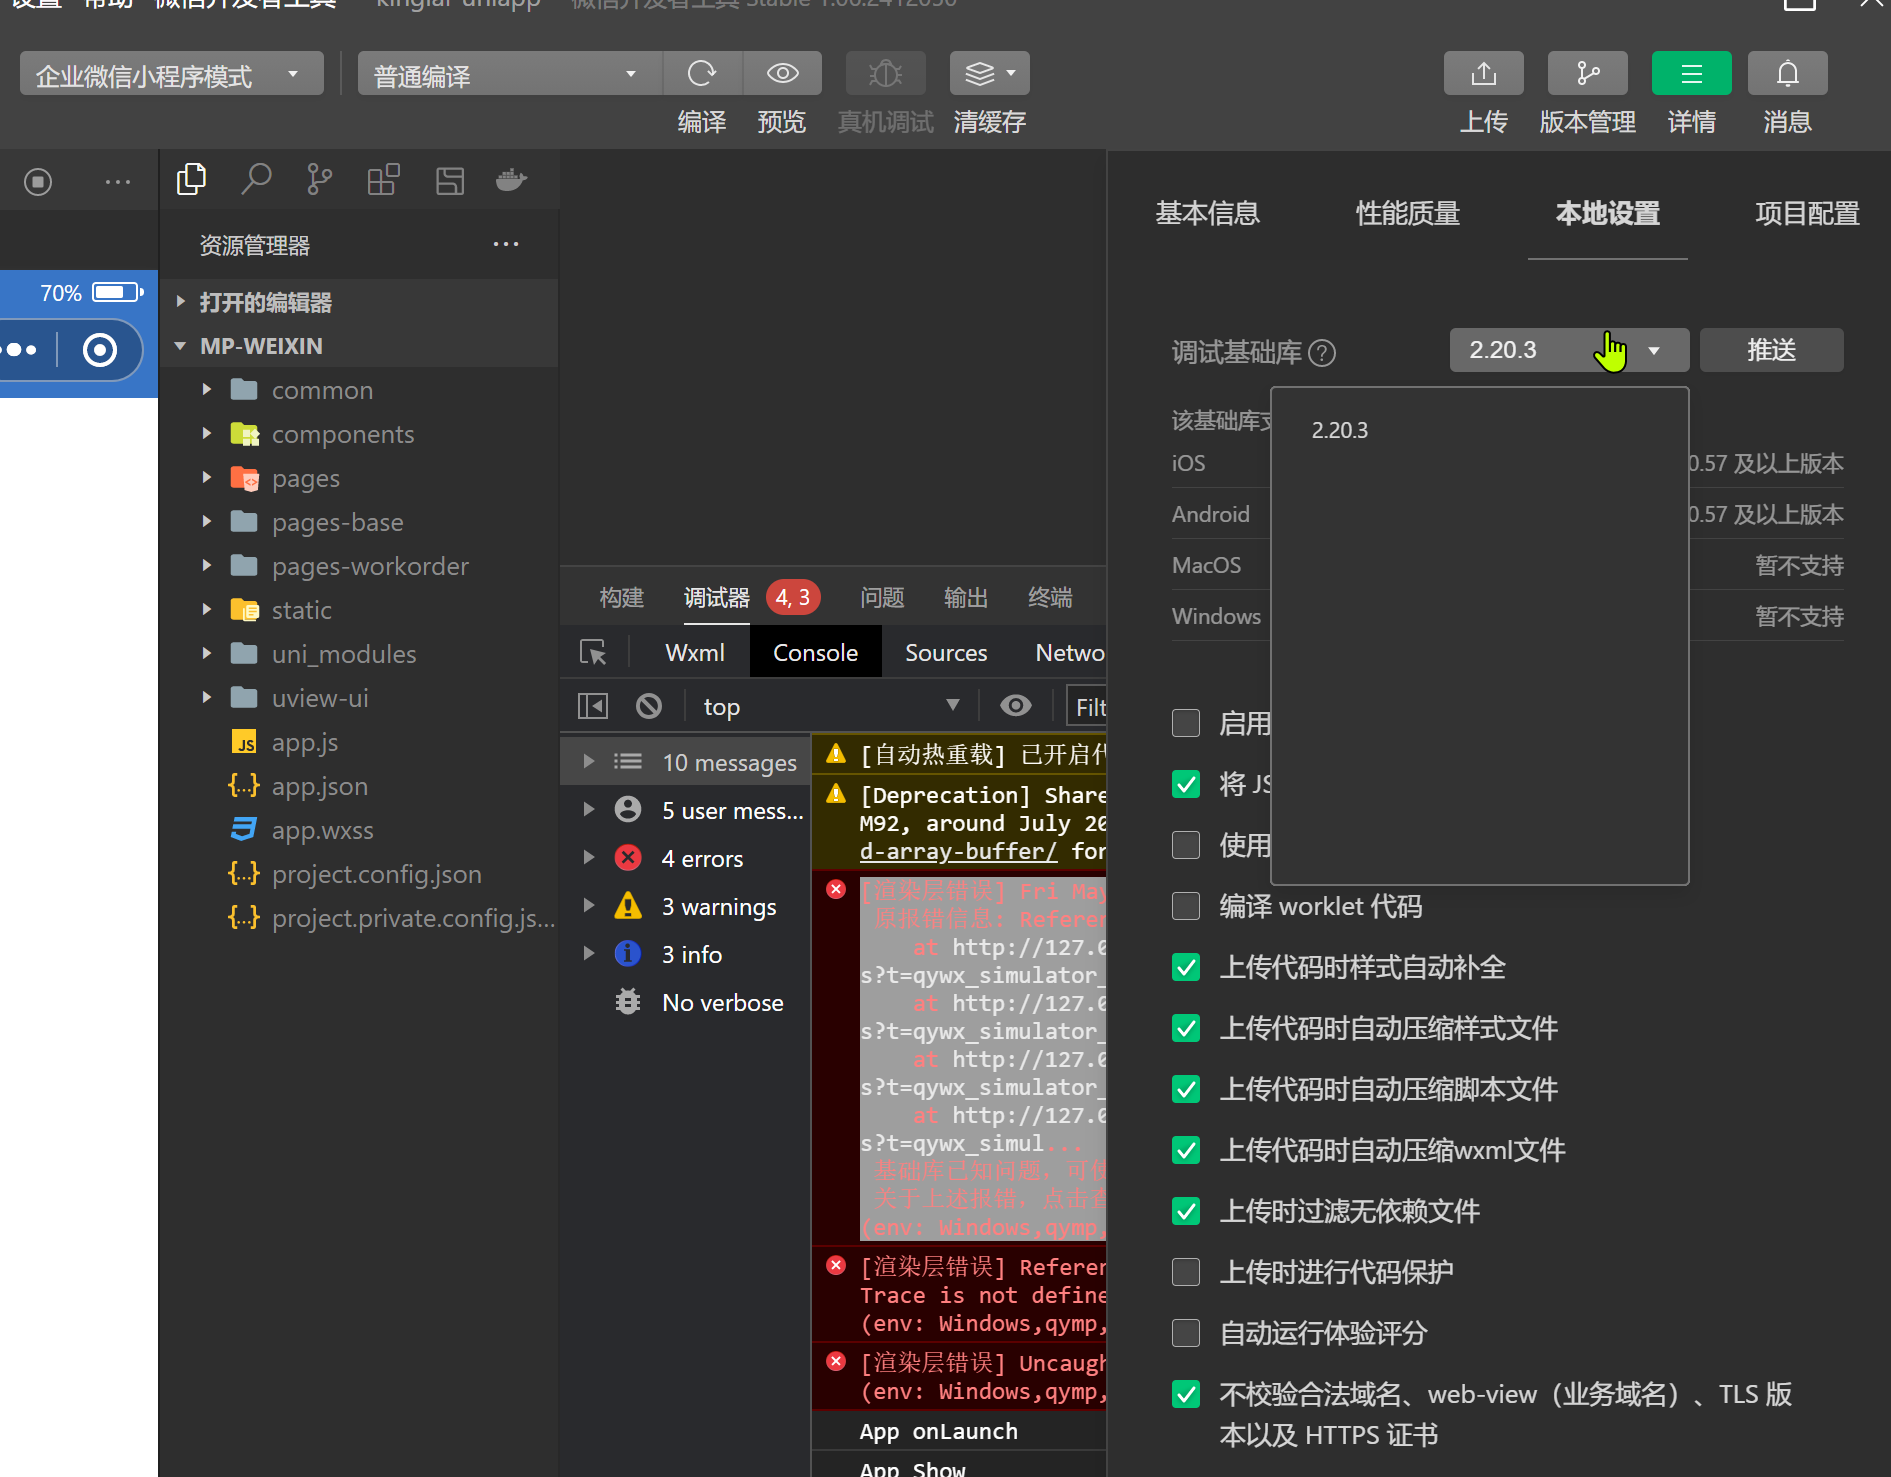Switch to the basic info tab
This screenshot has width=1891, height=1477.
point(1208,213)
